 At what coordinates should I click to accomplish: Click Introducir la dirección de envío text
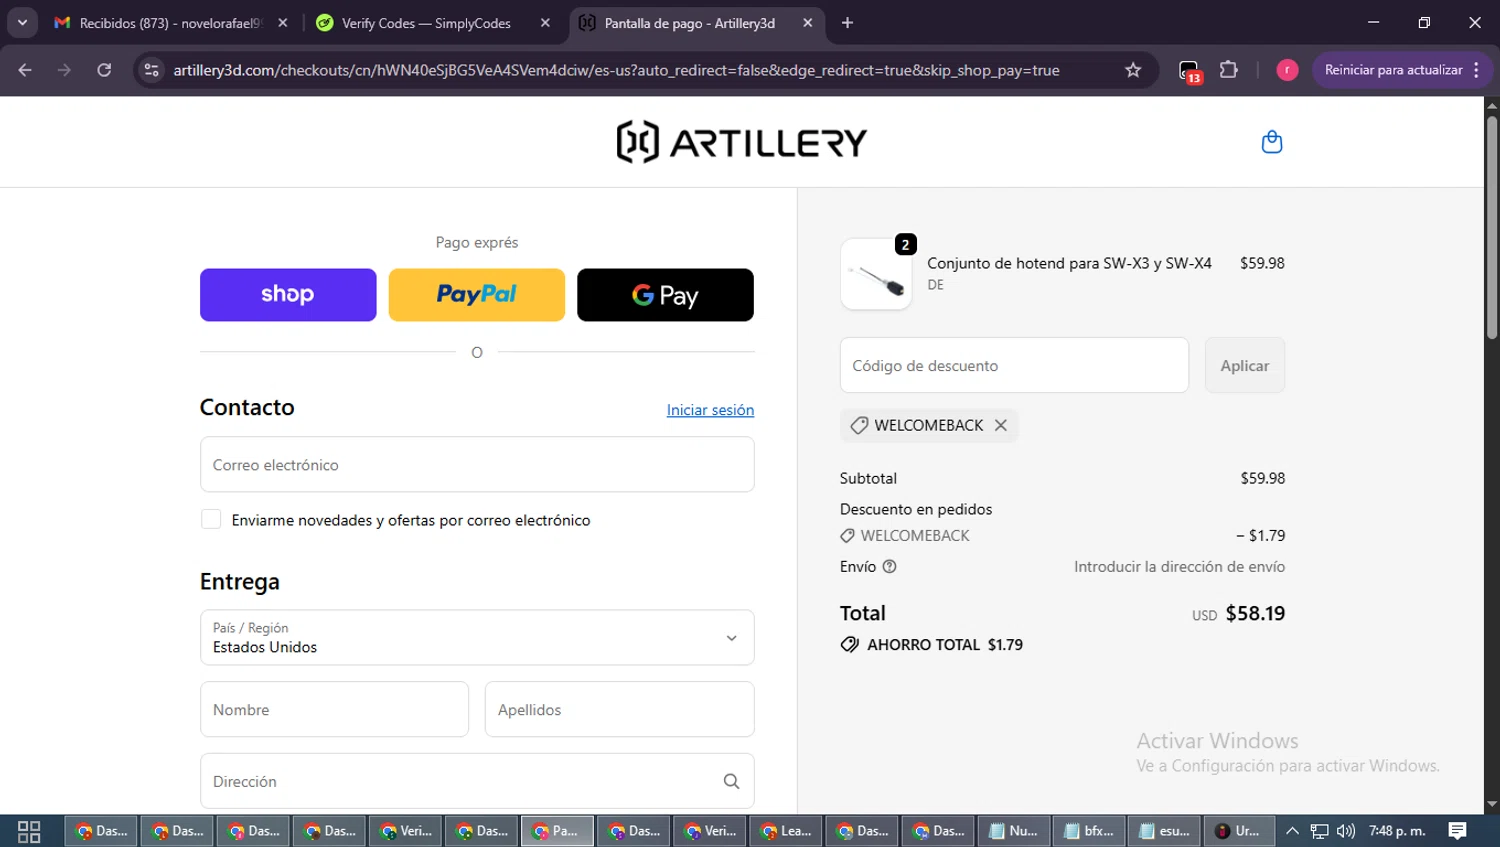pos(1180,566)
